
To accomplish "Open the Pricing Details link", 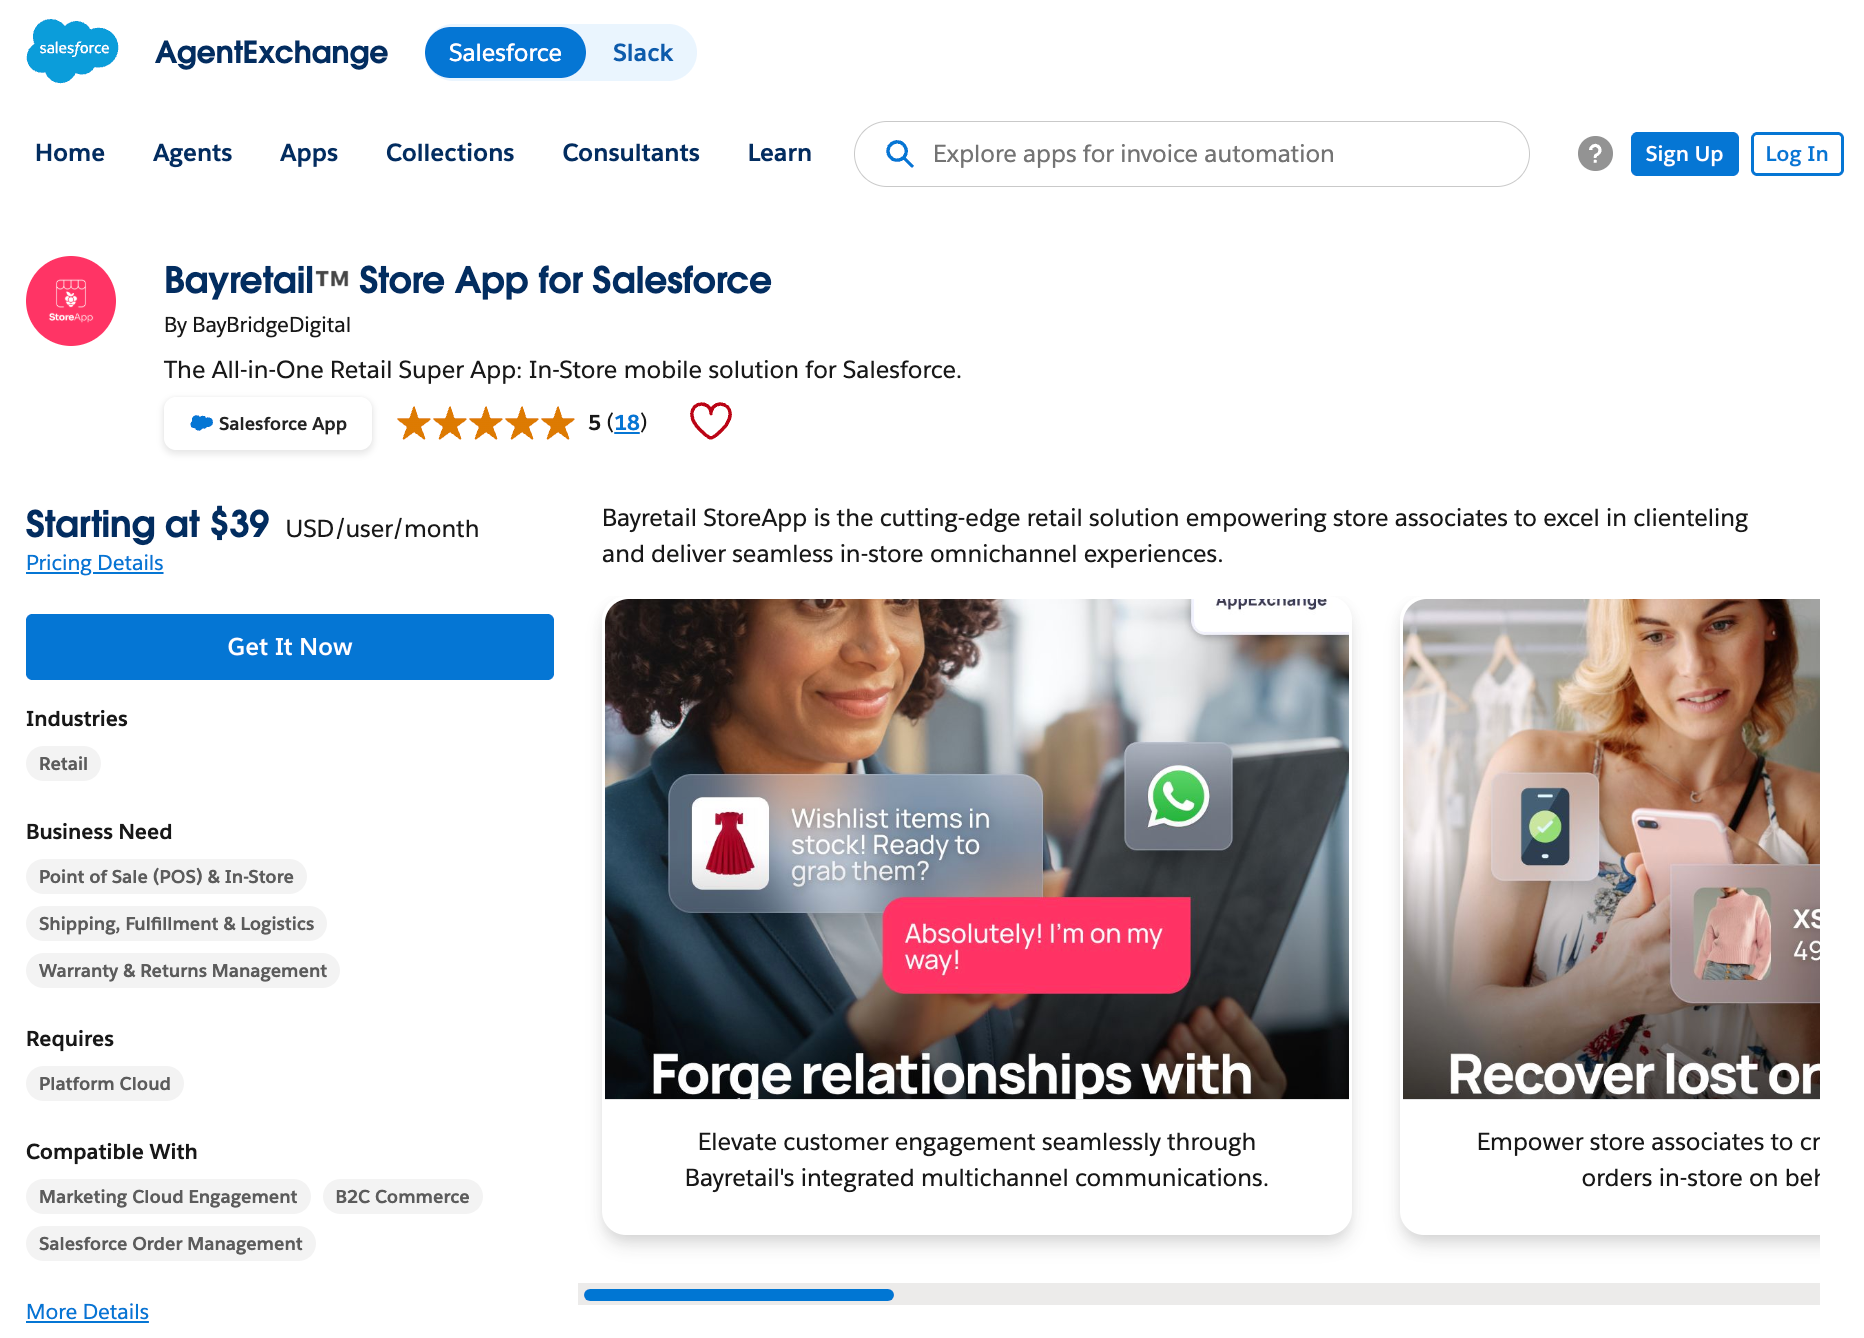I will pos(95,563).
